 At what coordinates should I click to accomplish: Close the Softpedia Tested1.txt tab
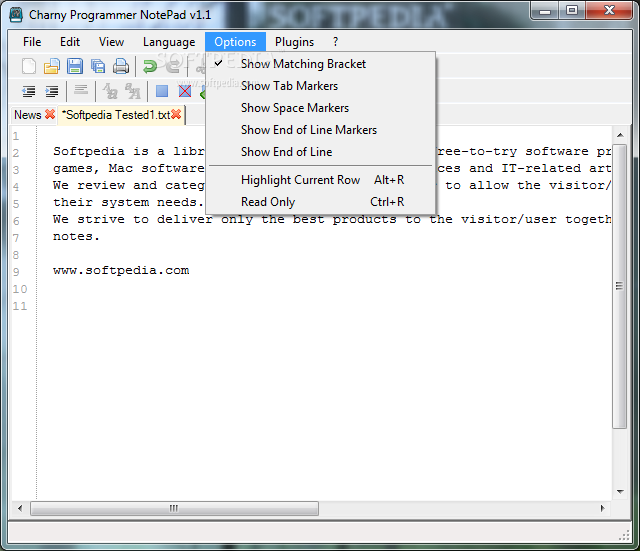[x=176, y=114]
